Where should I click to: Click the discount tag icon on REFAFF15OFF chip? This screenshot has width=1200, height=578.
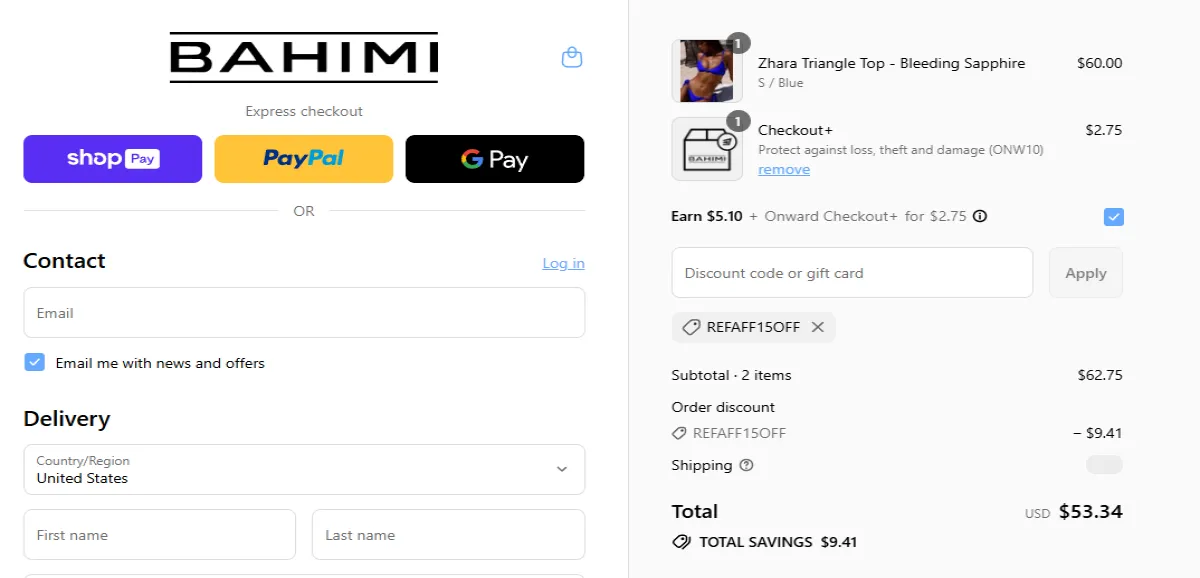[x=690, y=327]
